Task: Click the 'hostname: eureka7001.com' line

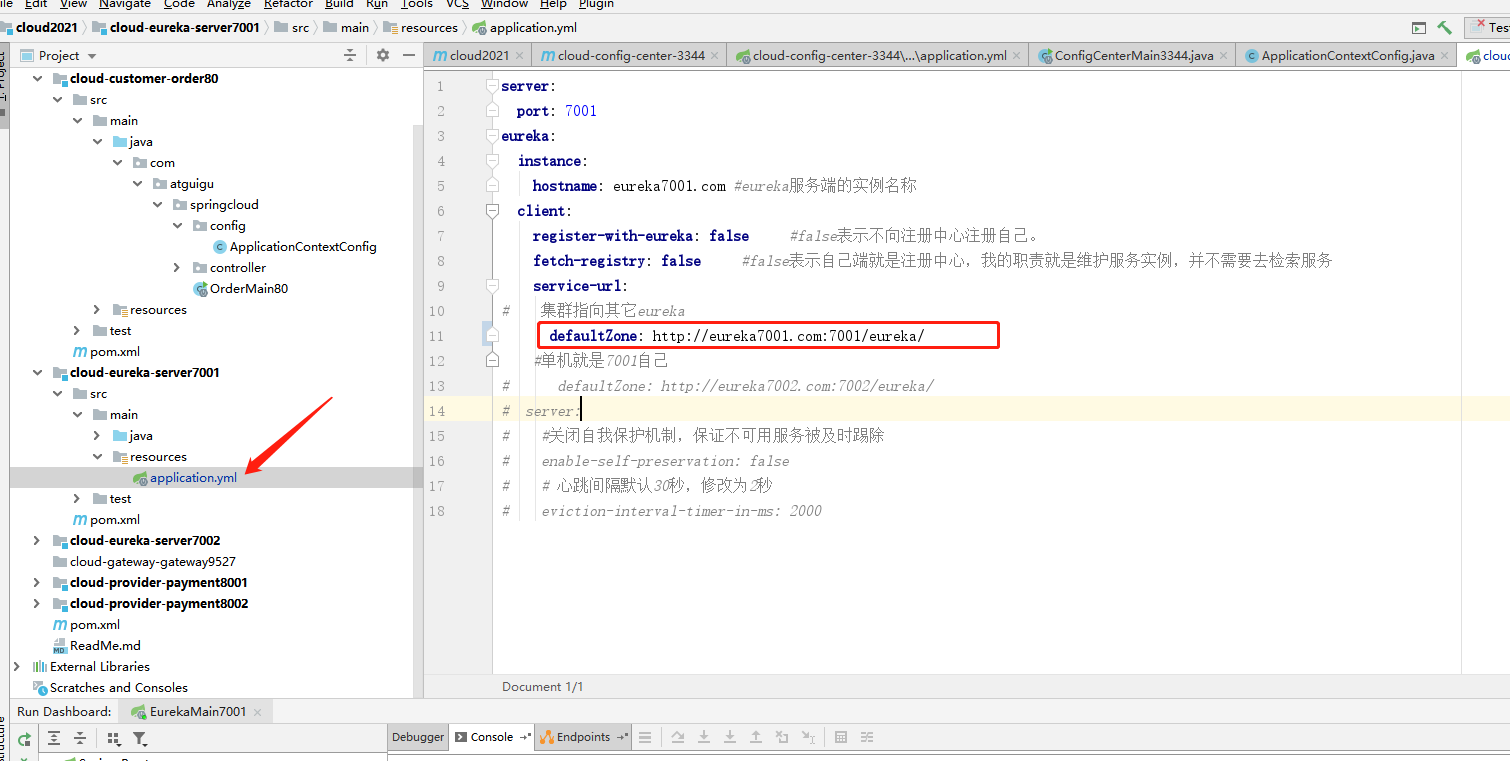Action: pyautogui.click(x=629, y=186)
